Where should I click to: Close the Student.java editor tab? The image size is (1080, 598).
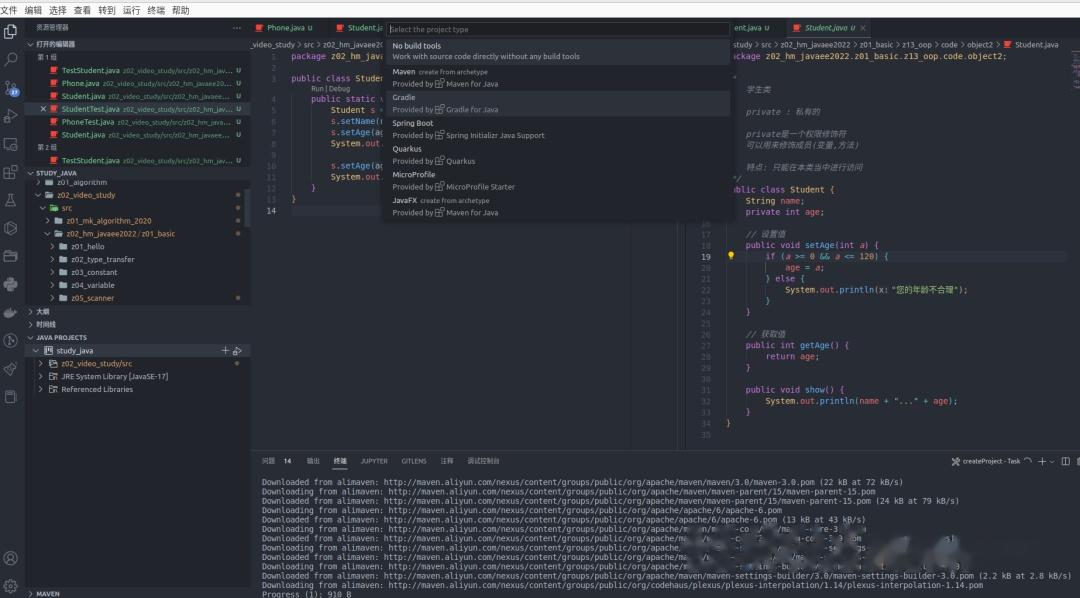862,28
